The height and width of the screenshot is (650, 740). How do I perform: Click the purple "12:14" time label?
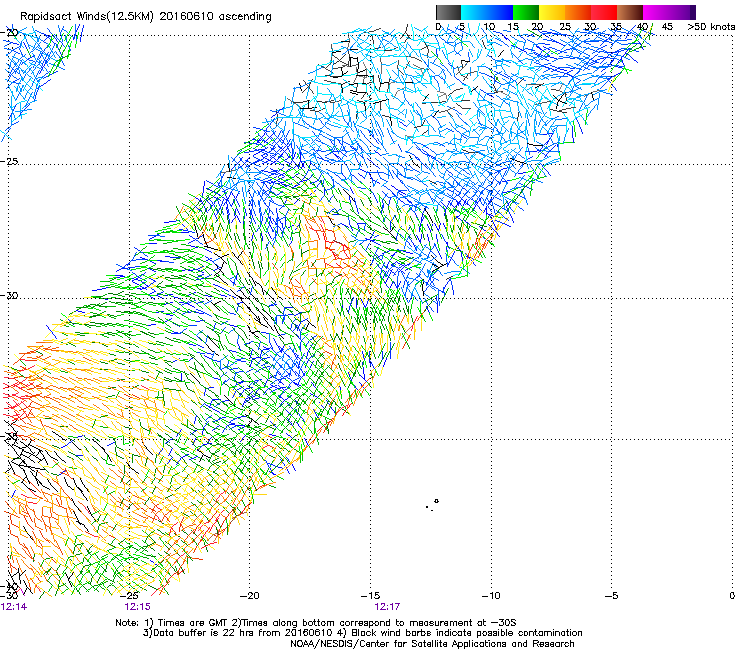pyautogui.click(x=14, y=607)
